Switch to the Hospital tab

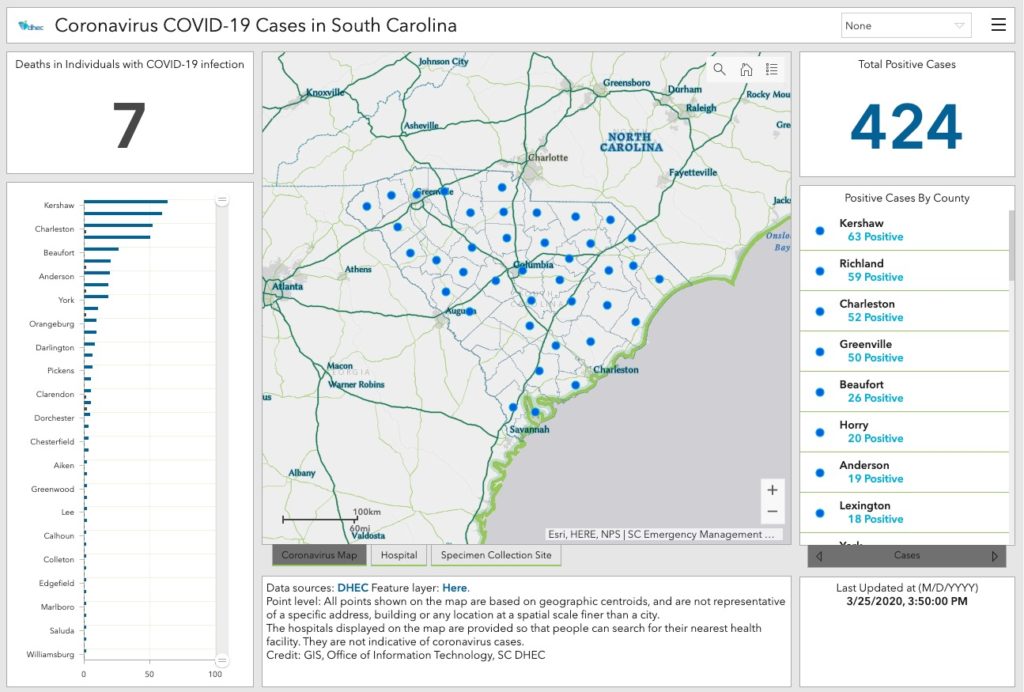[399, 555]
